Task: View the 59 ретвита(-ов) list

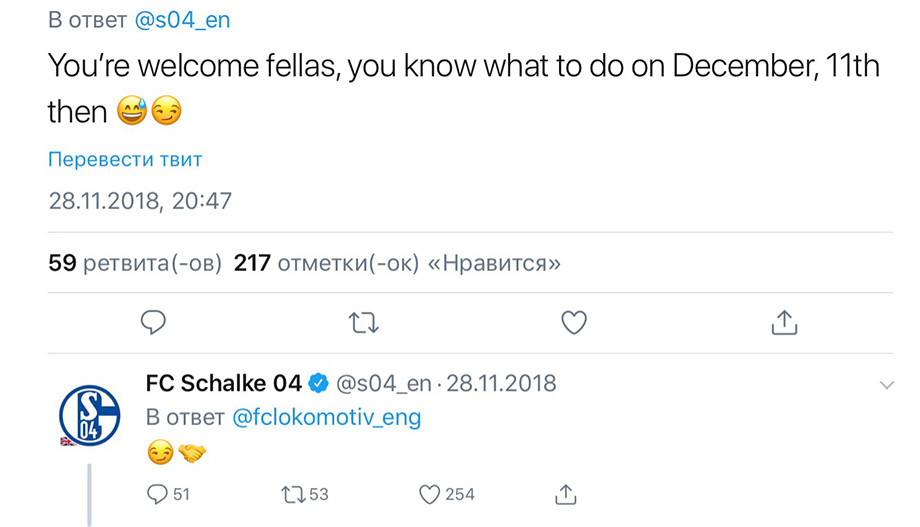Action: 135,263
